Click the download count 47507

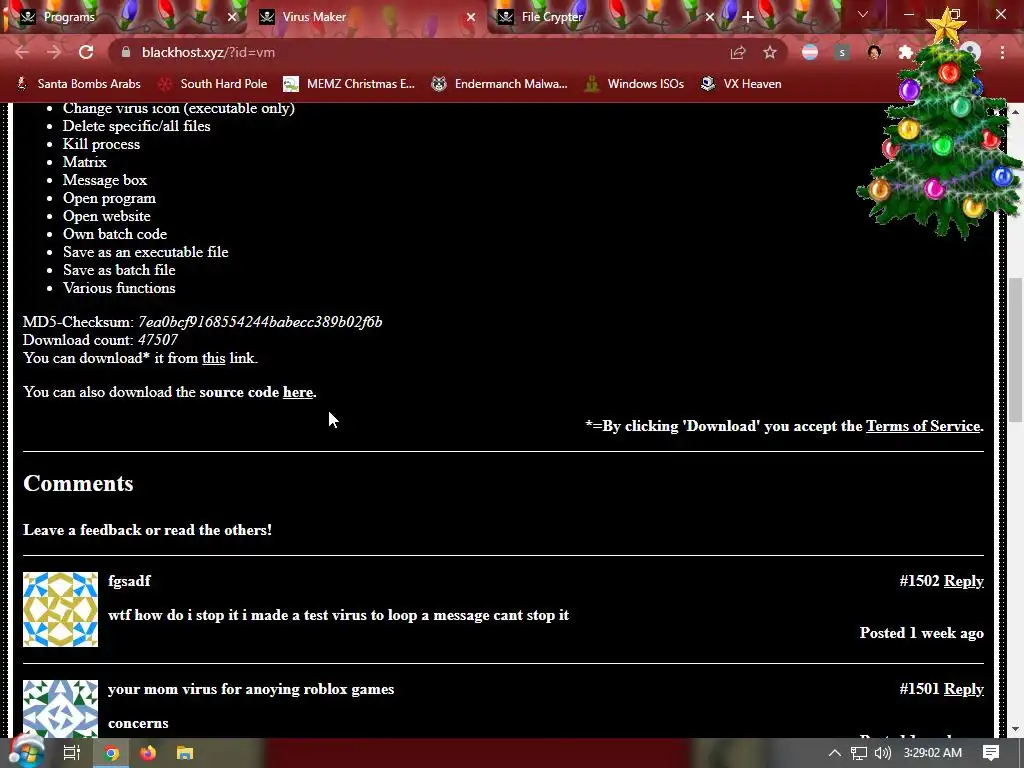click(157, 340)
